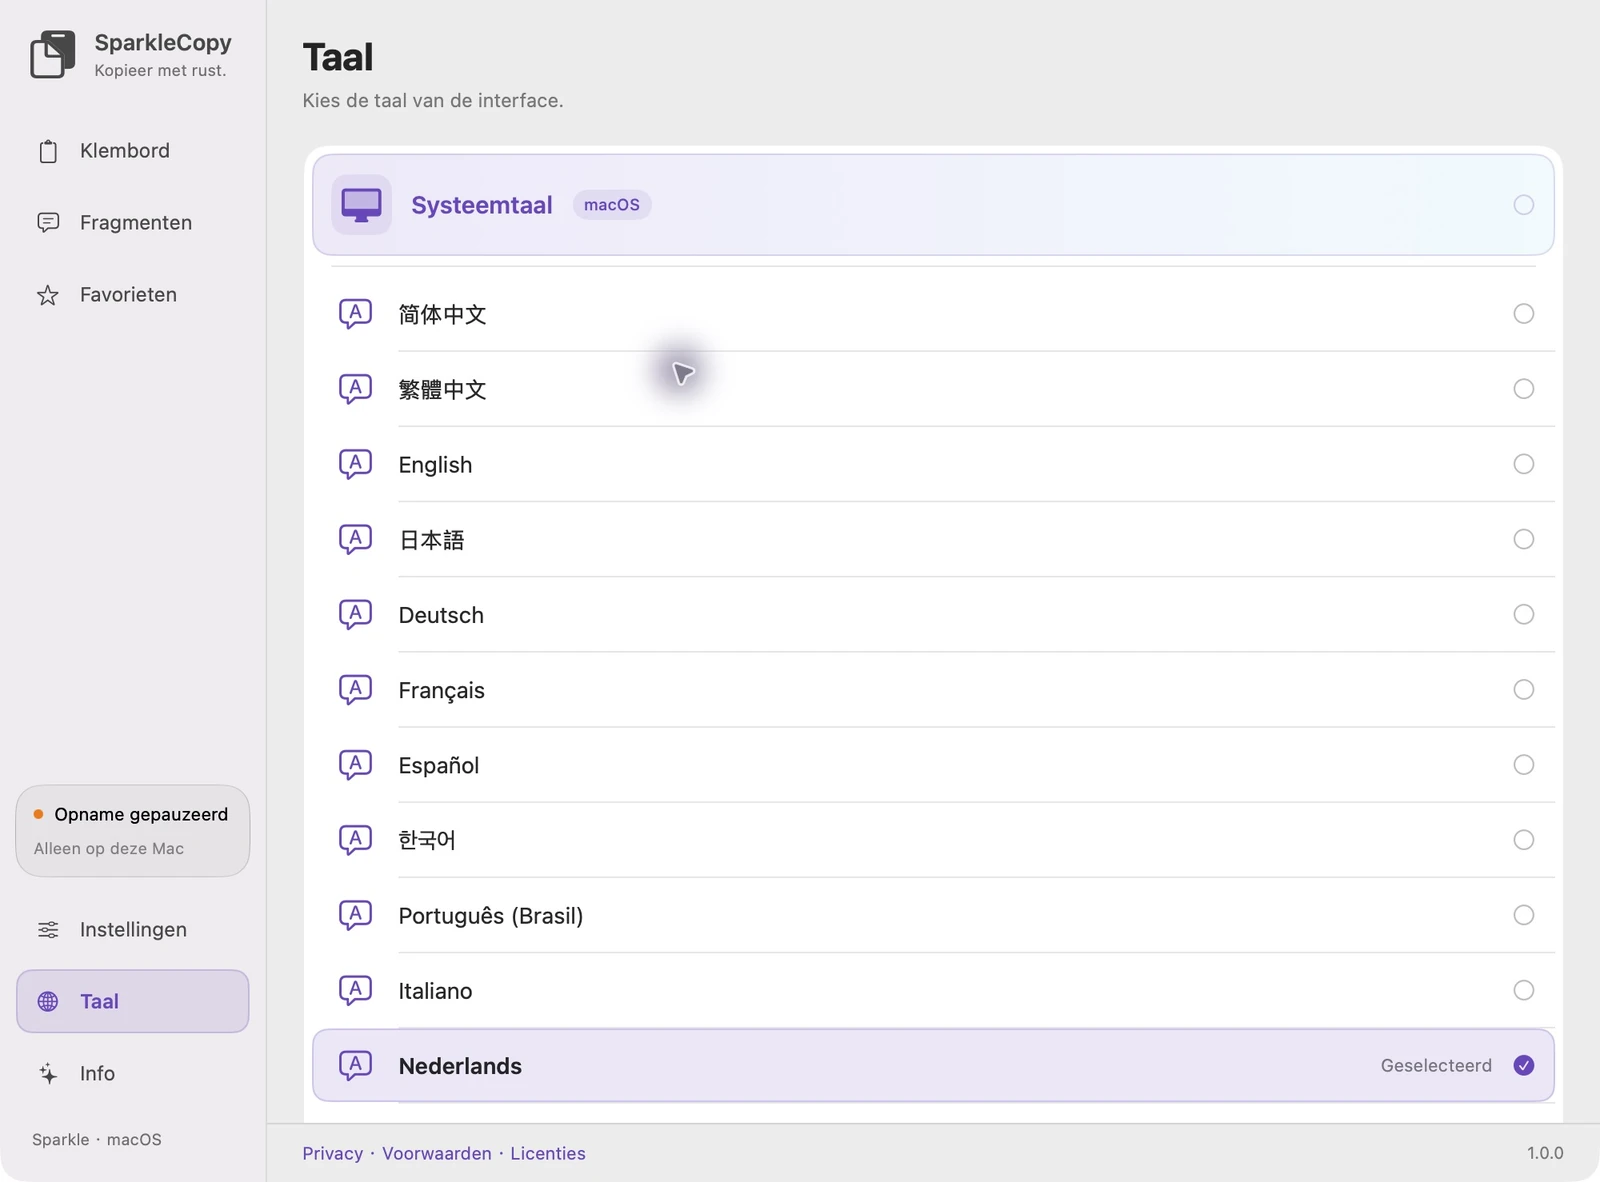The height and width of the screenshot is (1182, 1600).
Task: Click the Info sparkle icon
Action: coord(48,1073)
